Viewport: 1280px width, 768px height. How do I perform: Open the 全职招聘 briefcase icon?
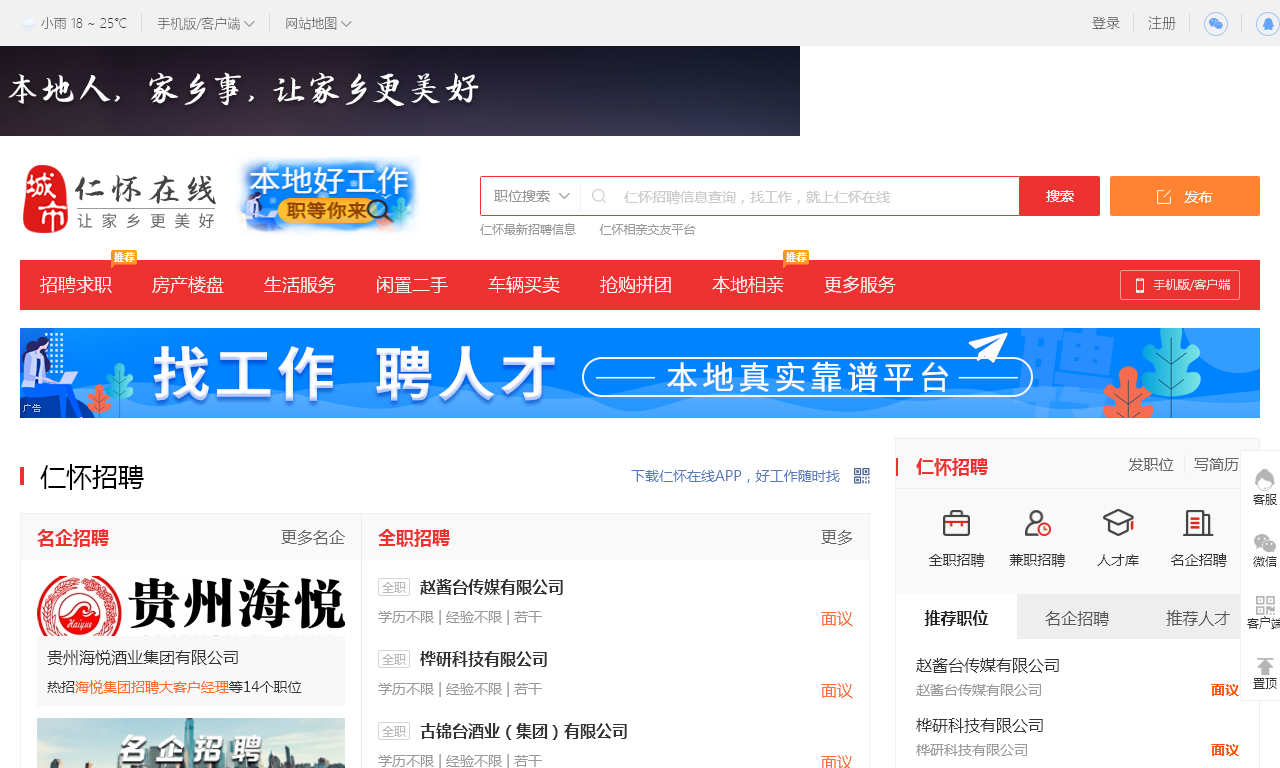click(956, 523)
